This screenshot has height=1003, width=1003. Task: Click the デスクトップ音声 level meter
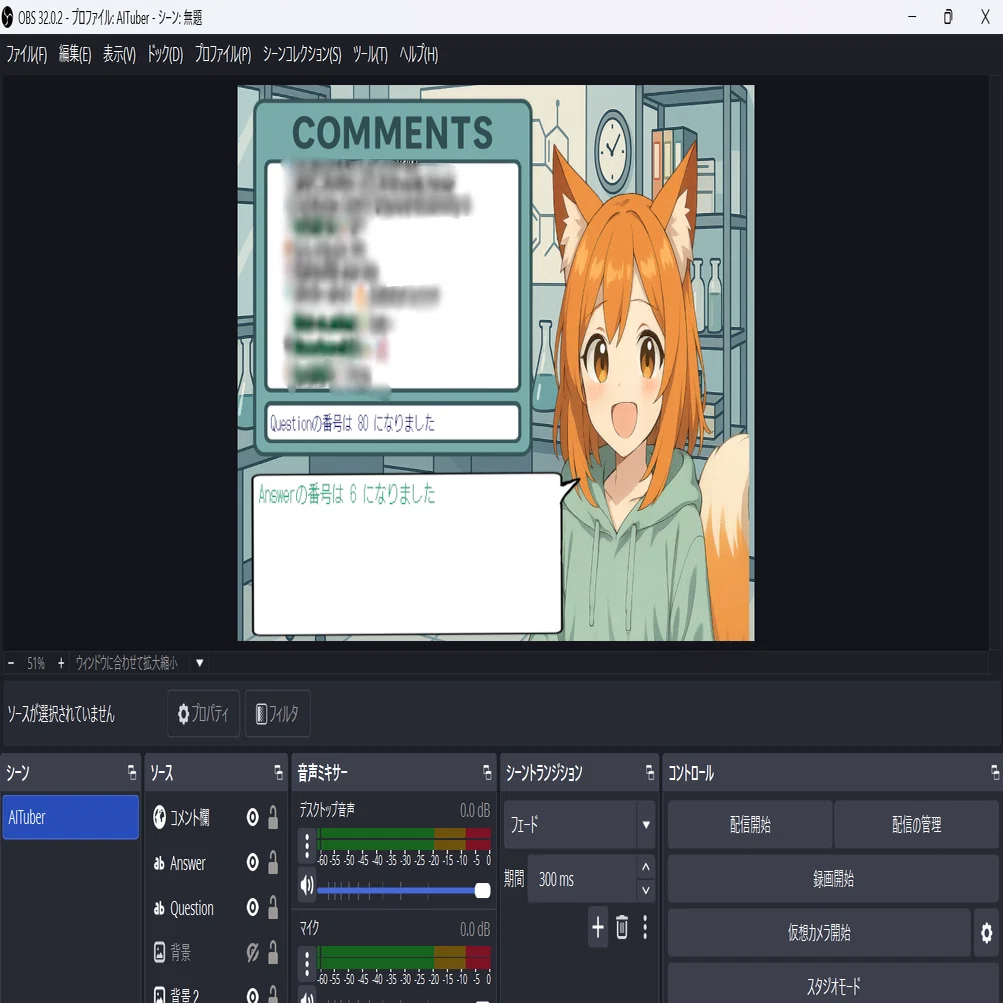[x=404, y=839]
